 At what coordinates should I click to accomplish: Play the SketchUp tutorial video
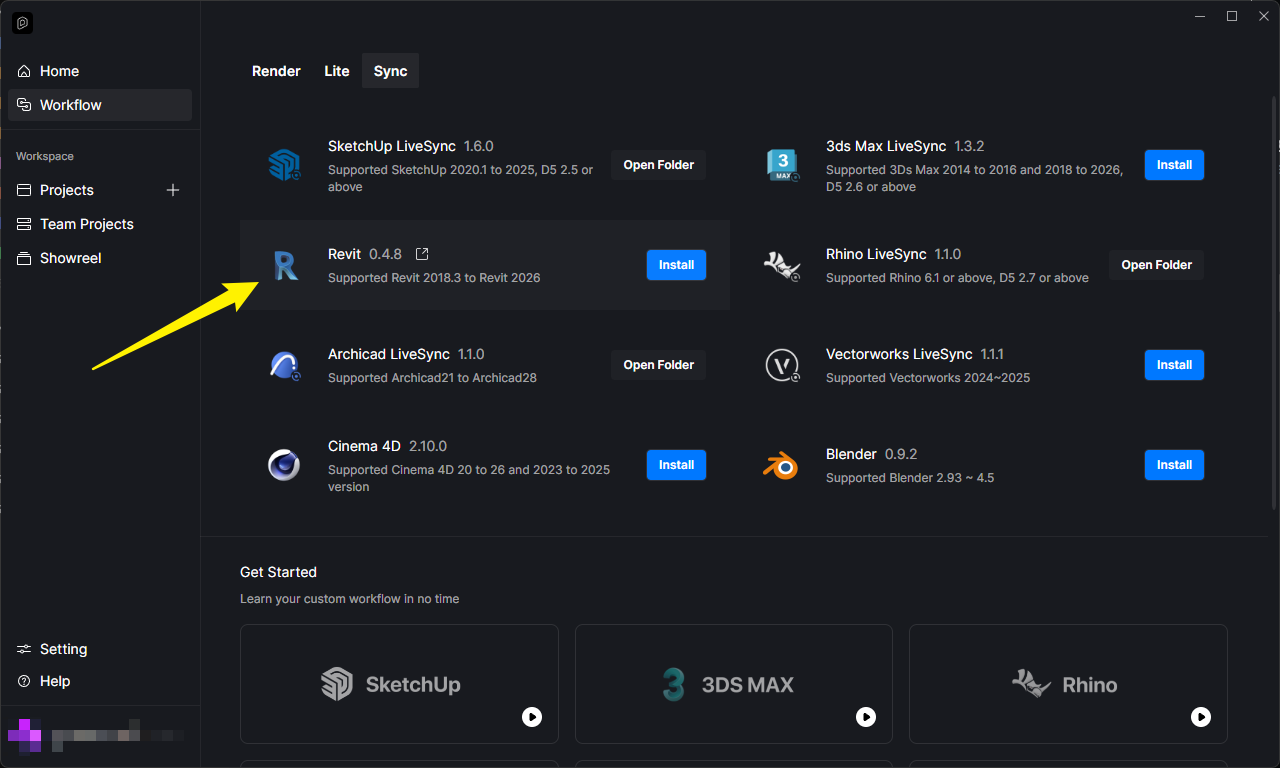tap(532, 717)
